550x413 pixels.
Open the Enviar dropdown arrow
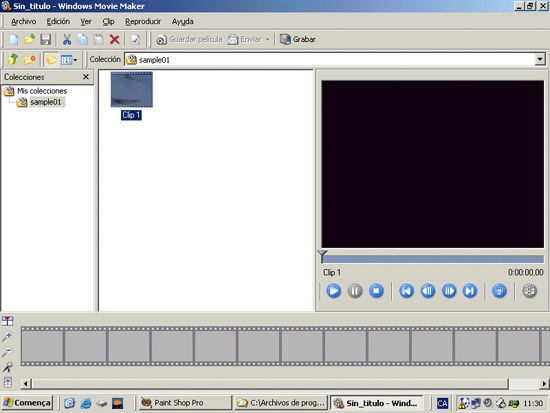pyautogui.click(x=268, y=39)
